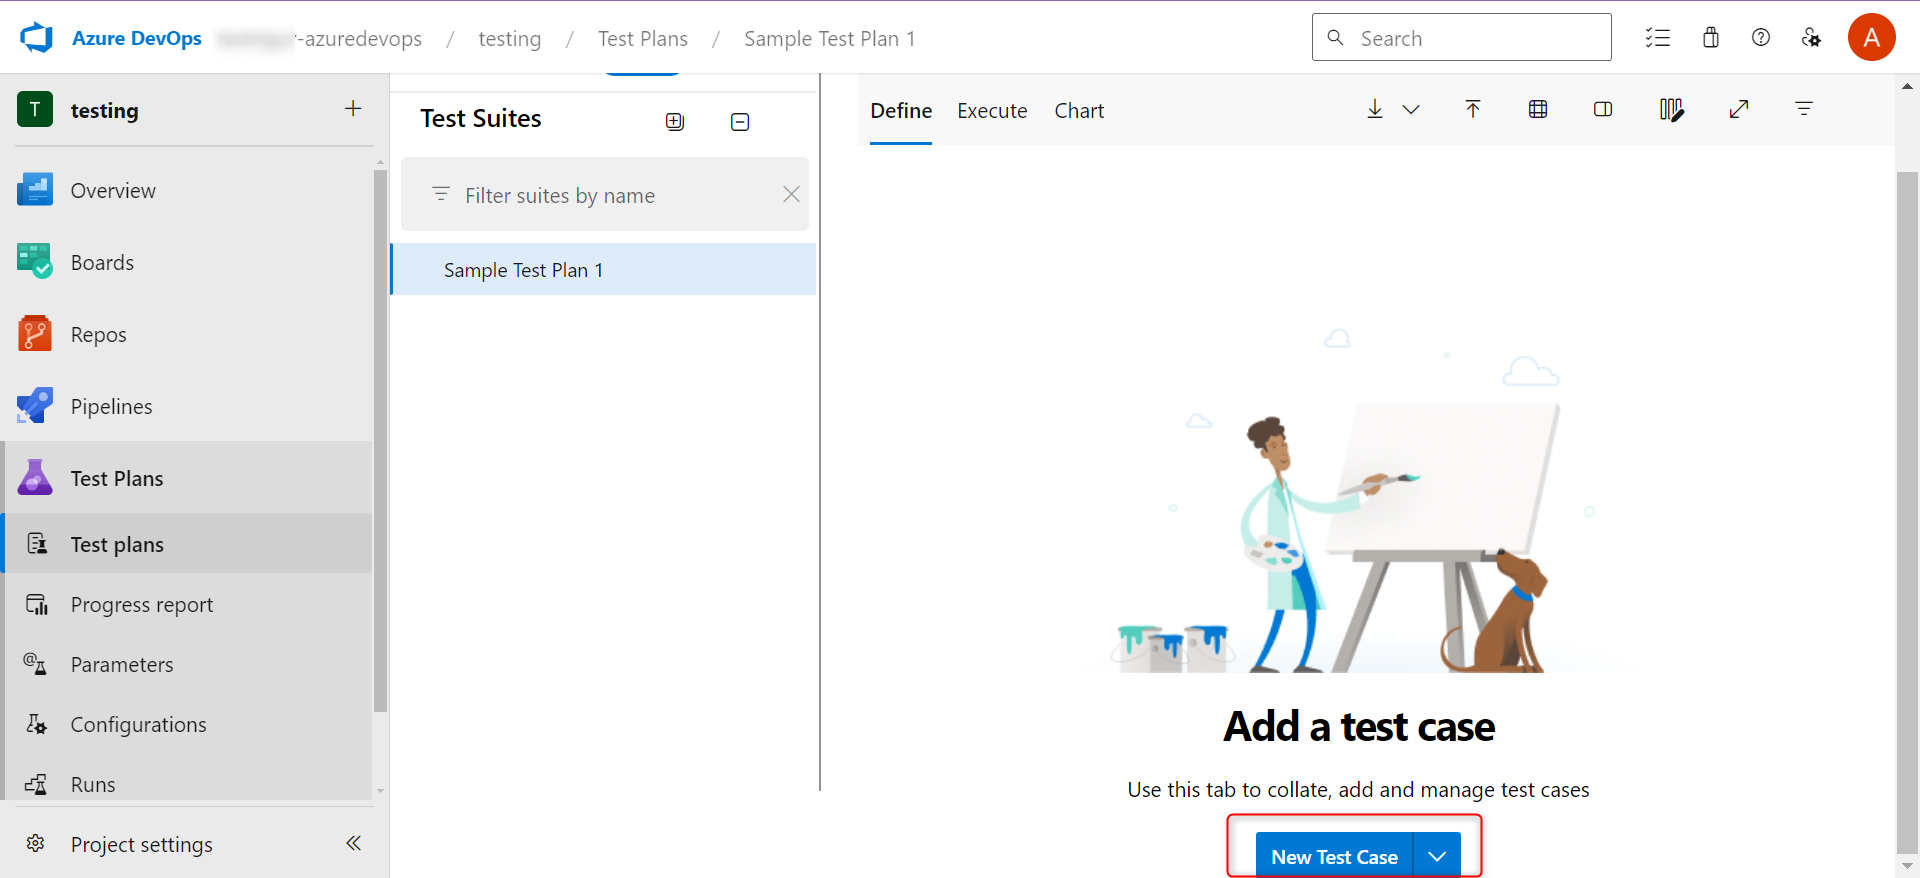The image size is (1920, 878).
Task: Open the Marketplace shopping bag icon
Action: (1710, 38)
